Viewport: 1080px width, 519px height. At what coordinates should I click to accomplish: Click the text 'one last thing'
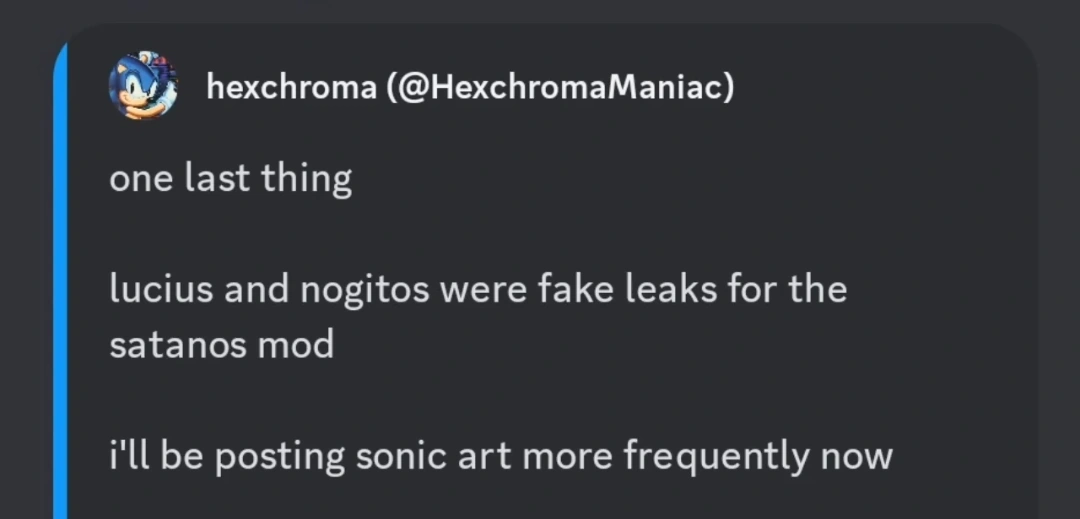pos(231,179)
